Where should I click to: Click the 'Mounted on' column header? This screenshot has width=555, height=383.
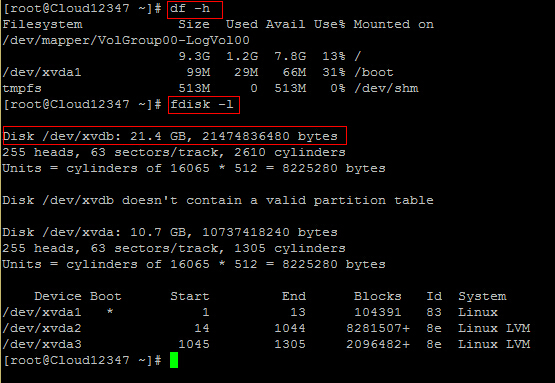[x=394, y=24]
